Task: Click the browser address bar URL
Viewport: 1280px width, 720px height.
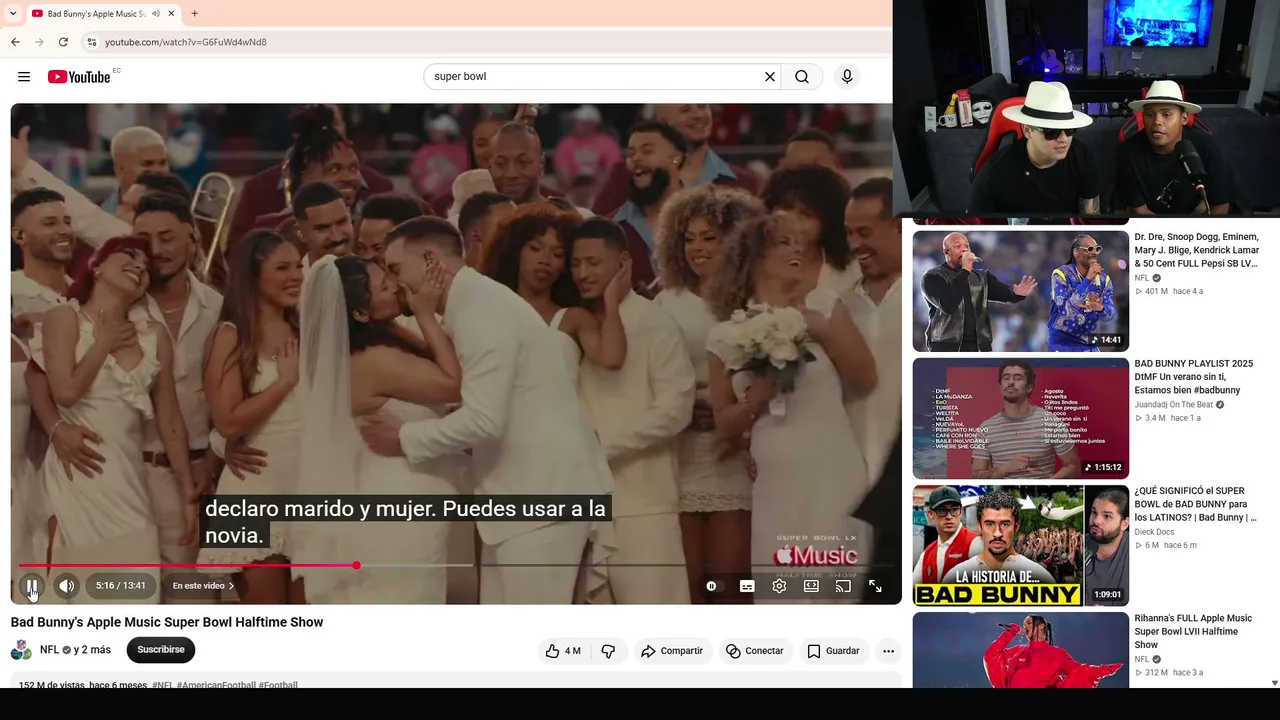Action: pos(186,42)
